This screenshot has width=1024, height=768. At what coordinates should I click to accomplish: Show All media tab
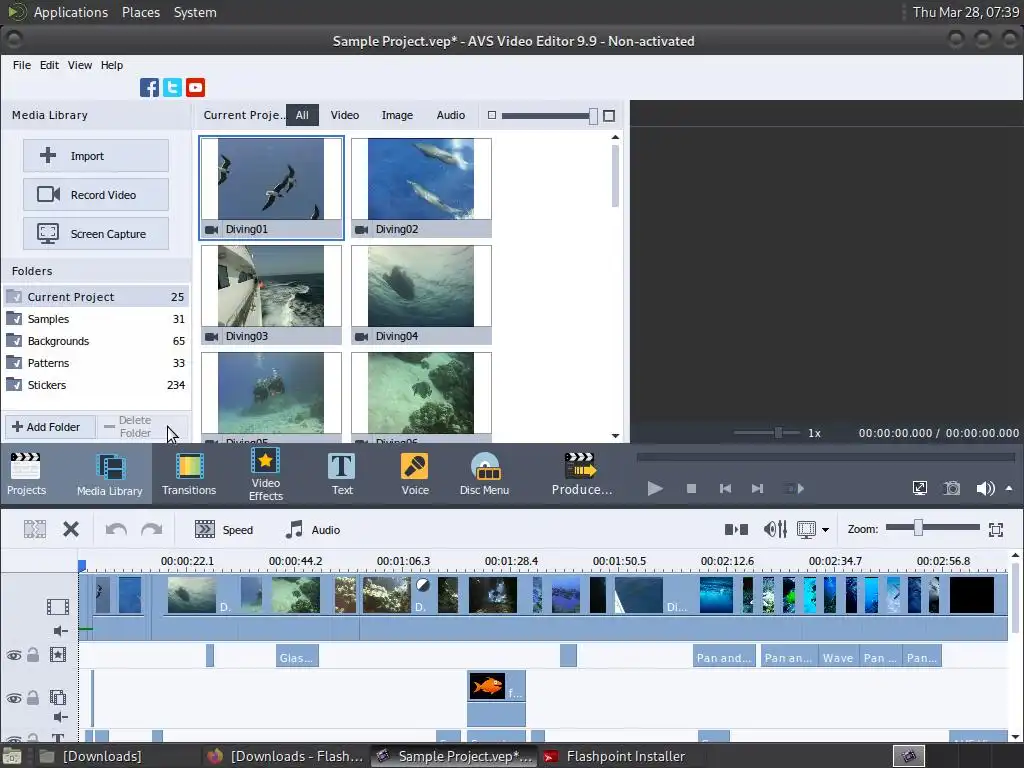tap(302, 115)
